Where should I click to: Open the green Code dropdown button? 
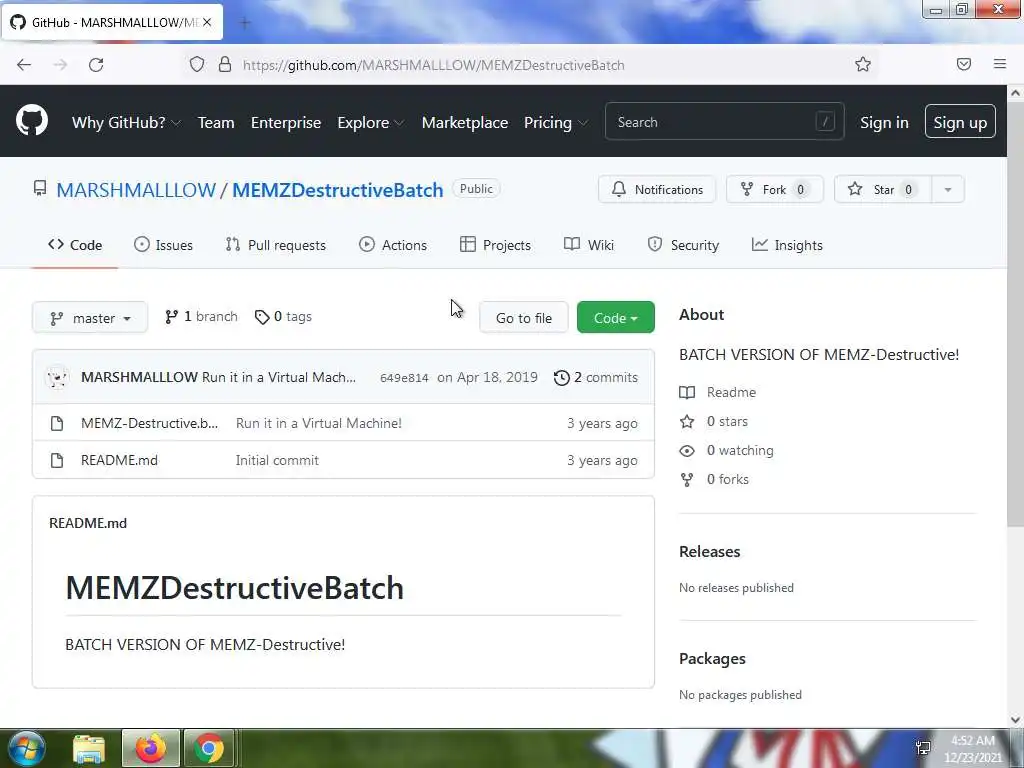click(x=615, y=317)
